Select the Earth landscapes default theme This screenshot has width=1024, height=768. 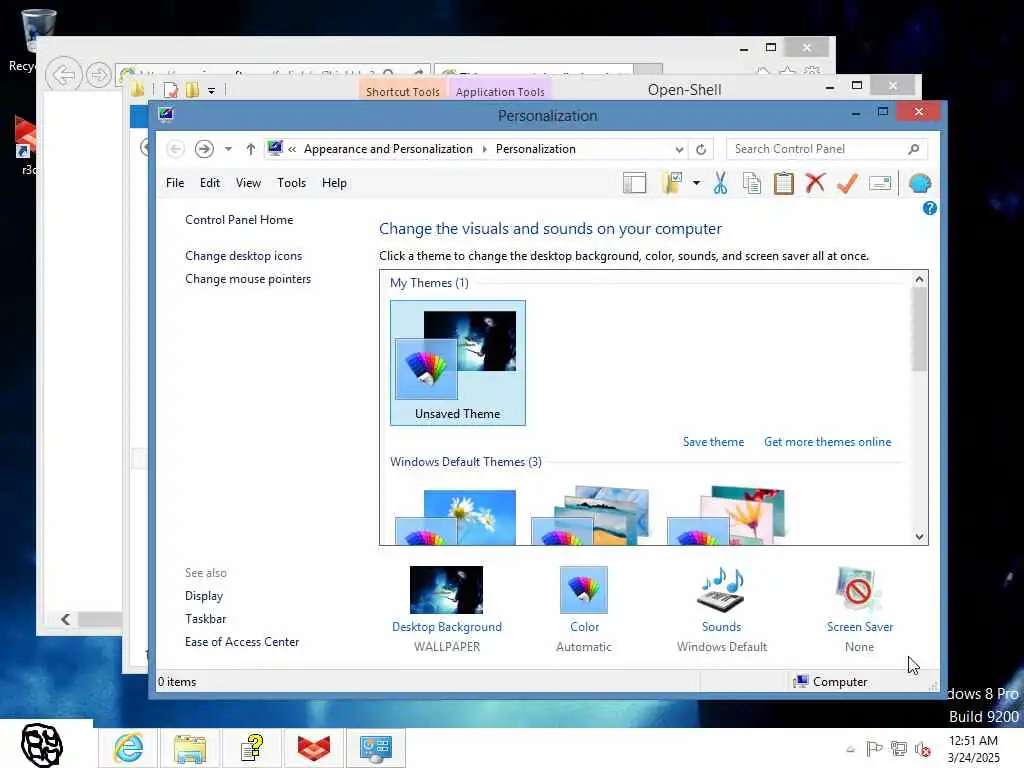click(590, 515)
